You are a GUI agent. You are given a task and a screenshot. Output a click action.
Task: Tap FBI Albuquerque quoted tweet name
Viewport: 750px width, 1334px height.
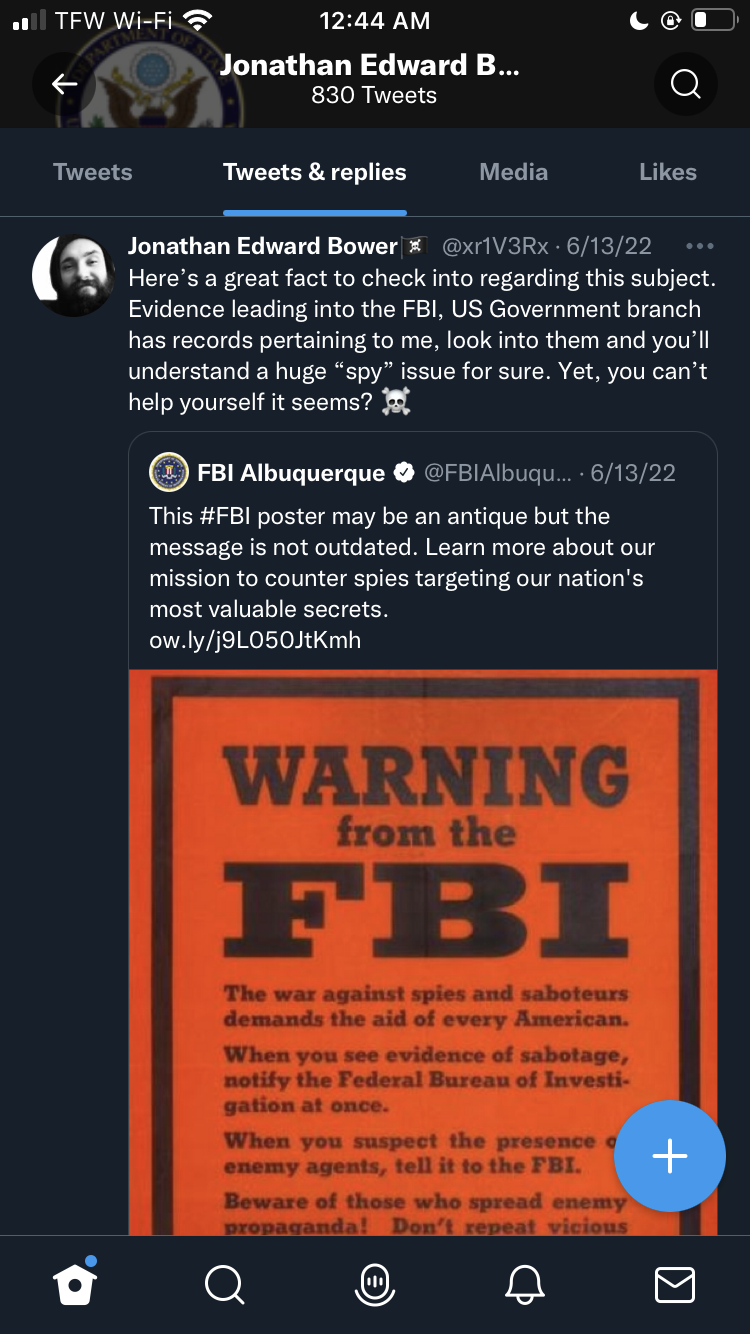pos(291,473)
